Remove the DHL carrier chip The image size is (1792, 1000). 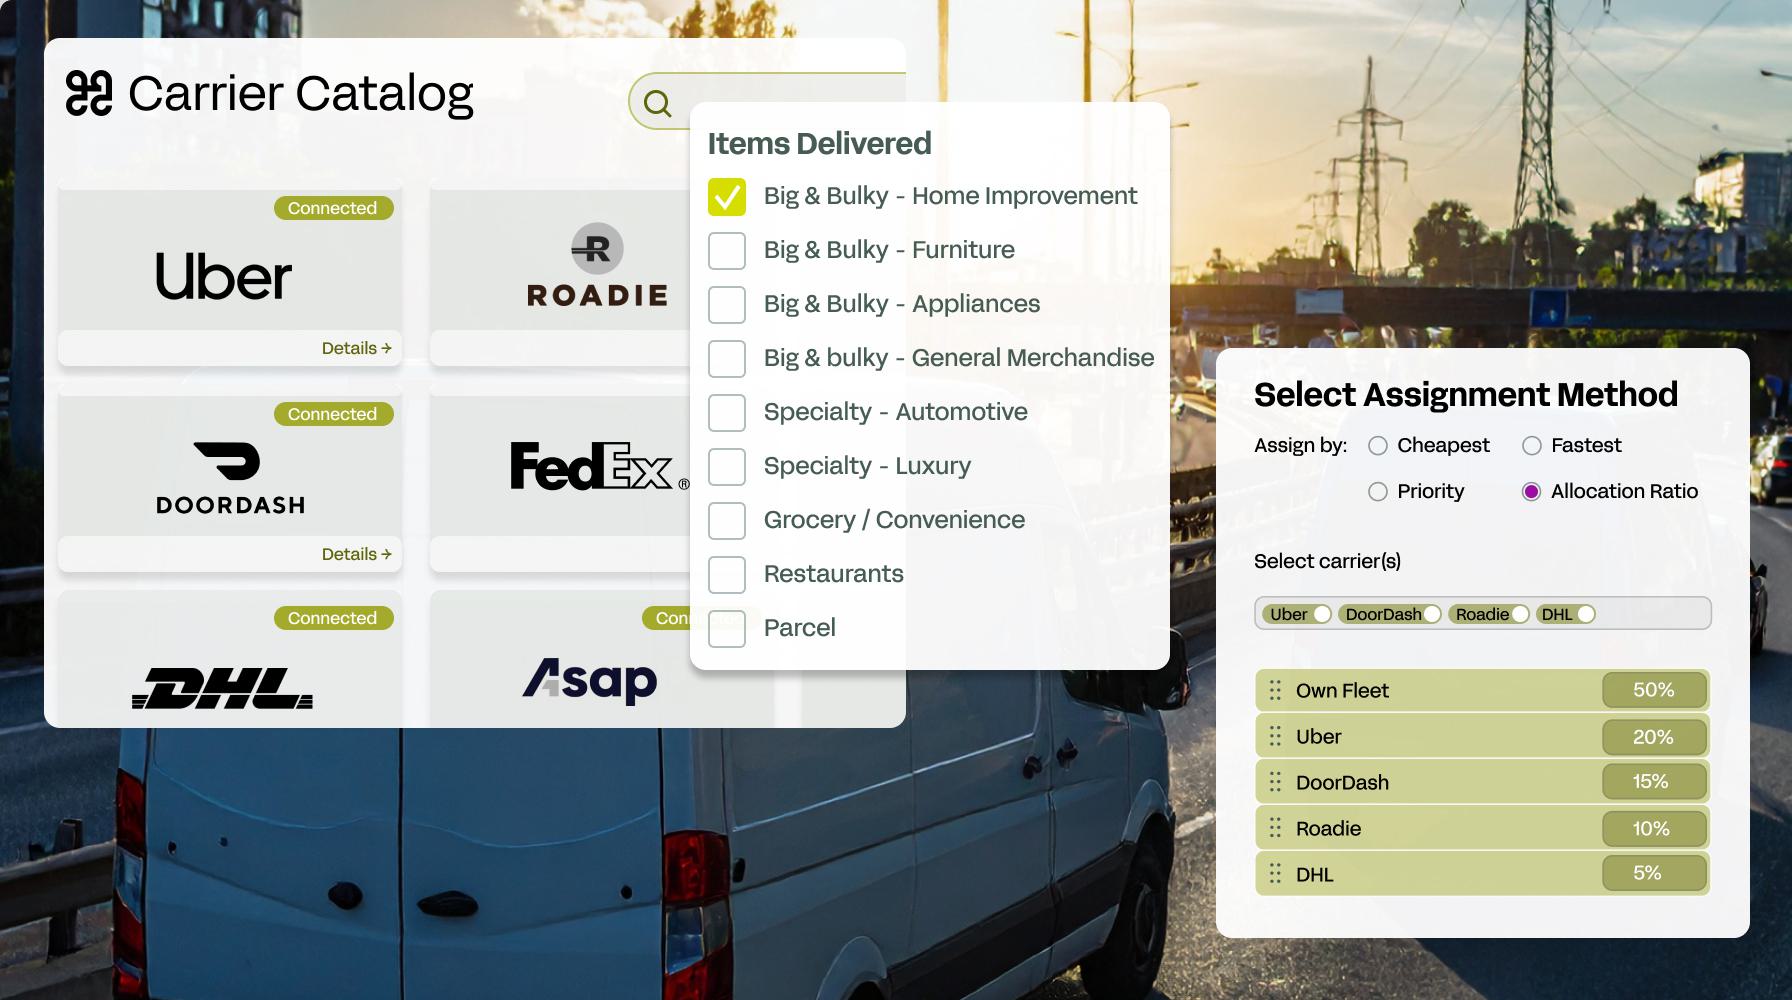[x=1586, y=614]
